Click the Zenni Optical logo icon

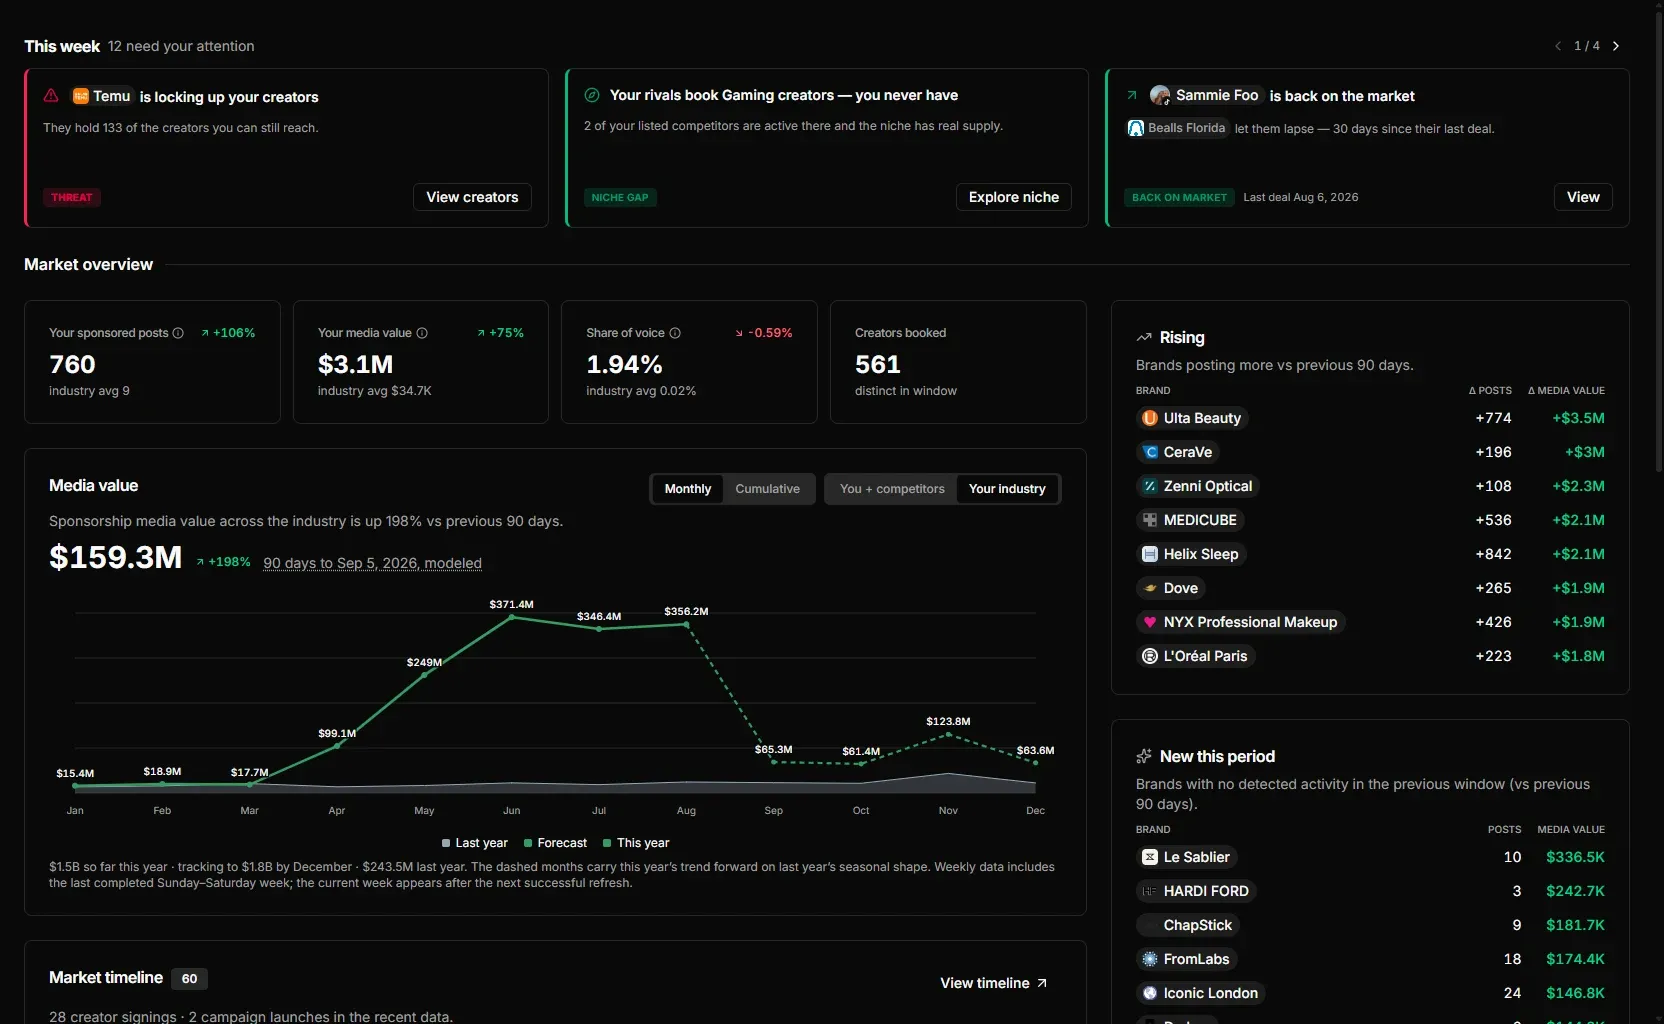1150,486
